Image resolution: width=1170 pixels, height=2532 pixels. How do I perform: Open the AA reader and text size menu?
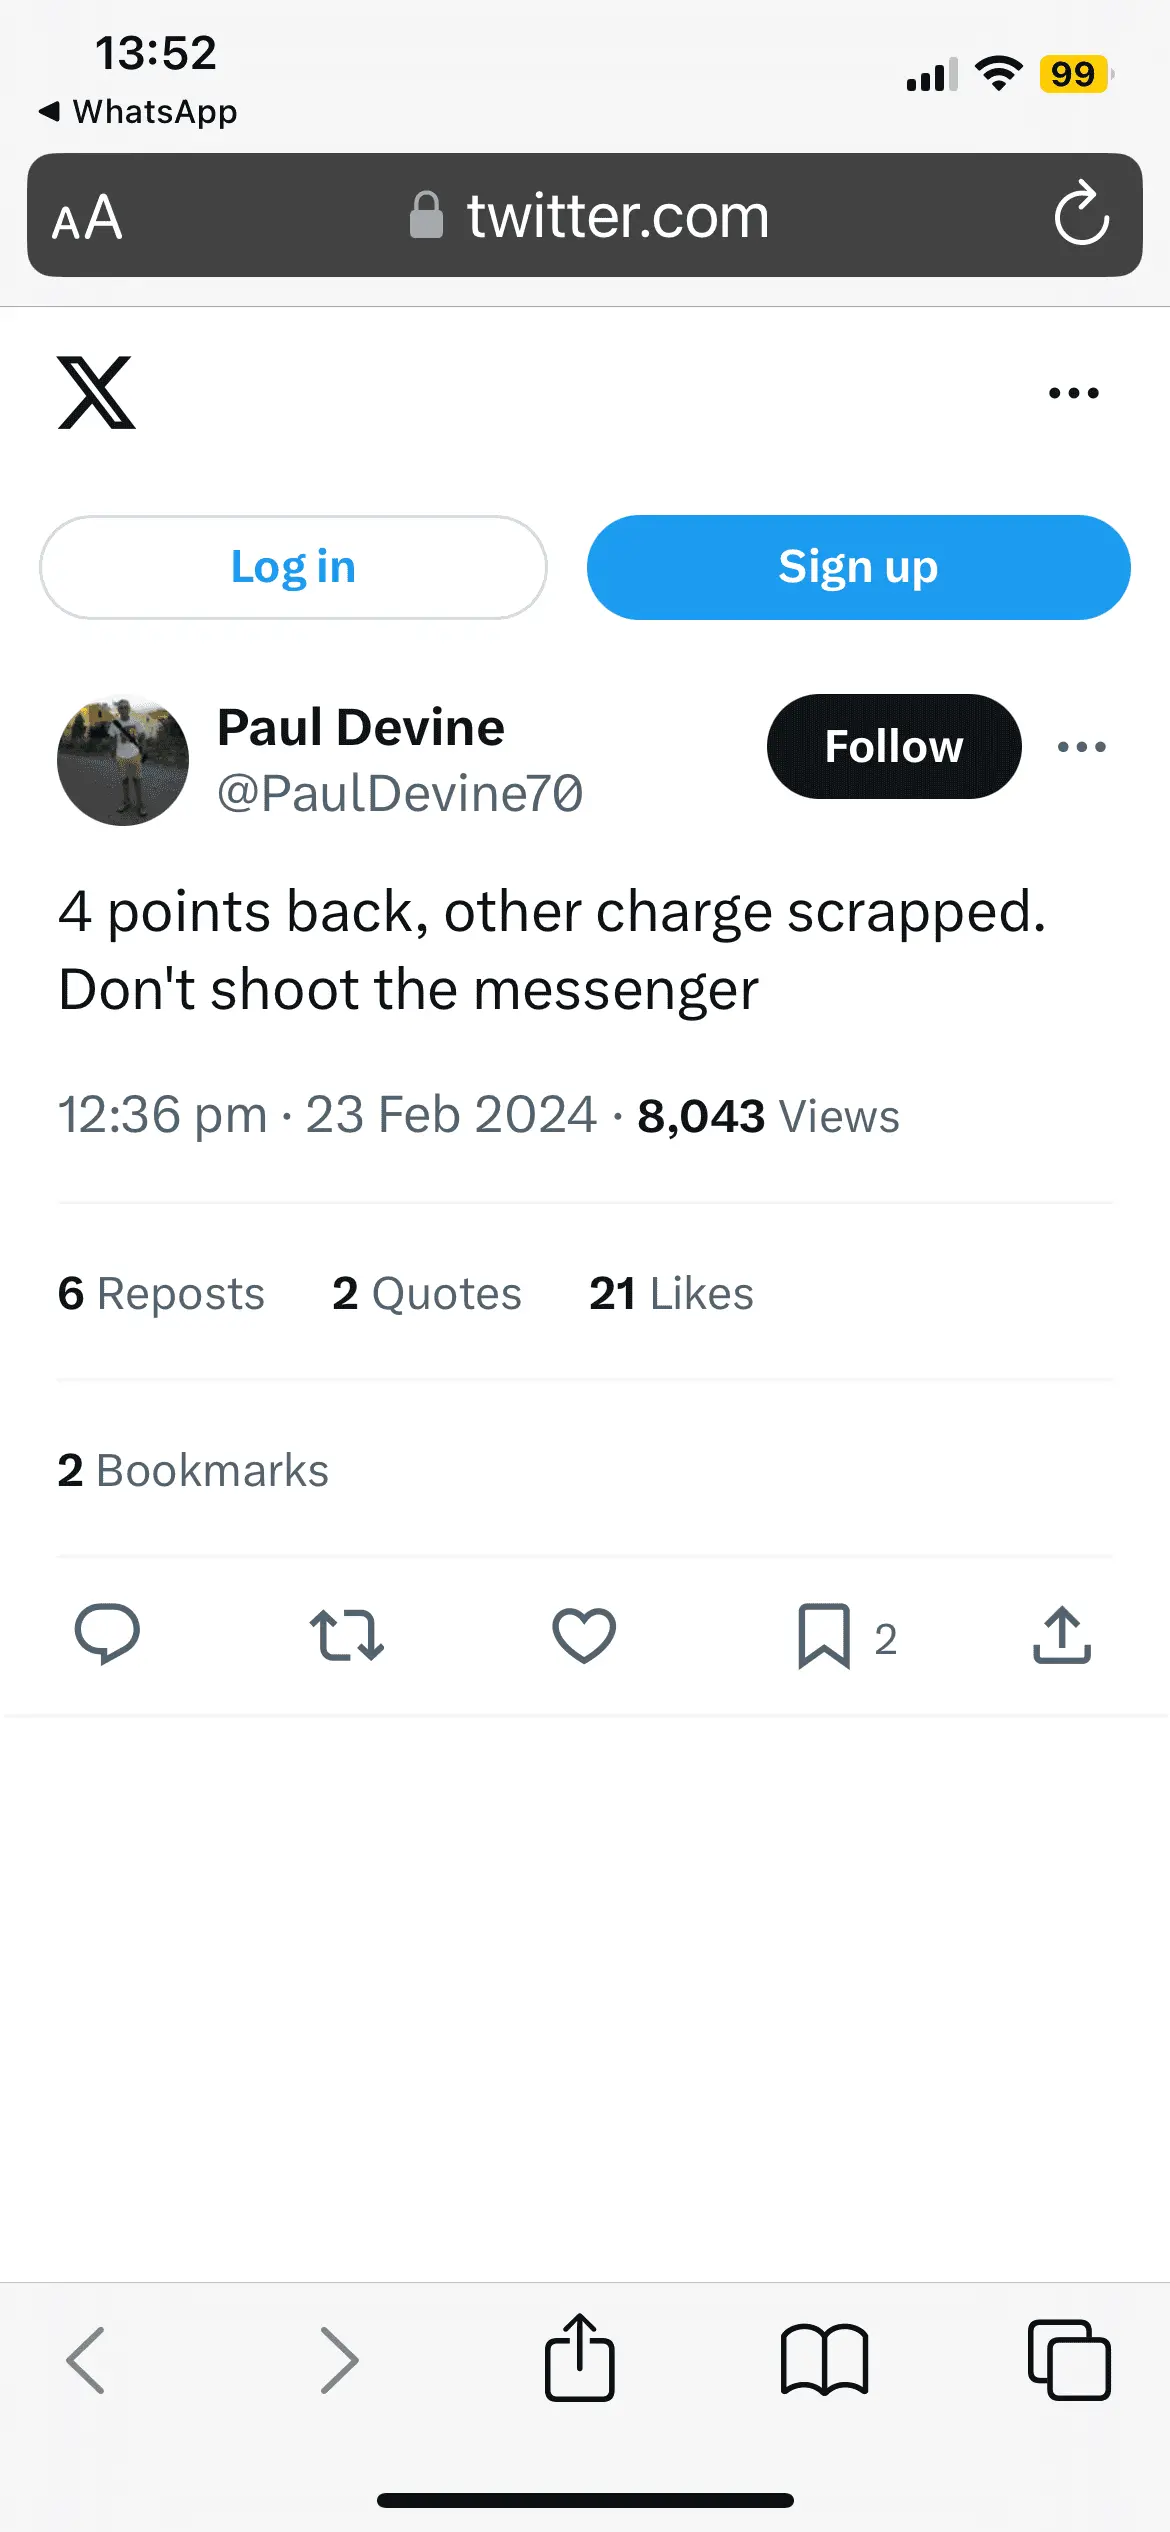tap(88, 217)
